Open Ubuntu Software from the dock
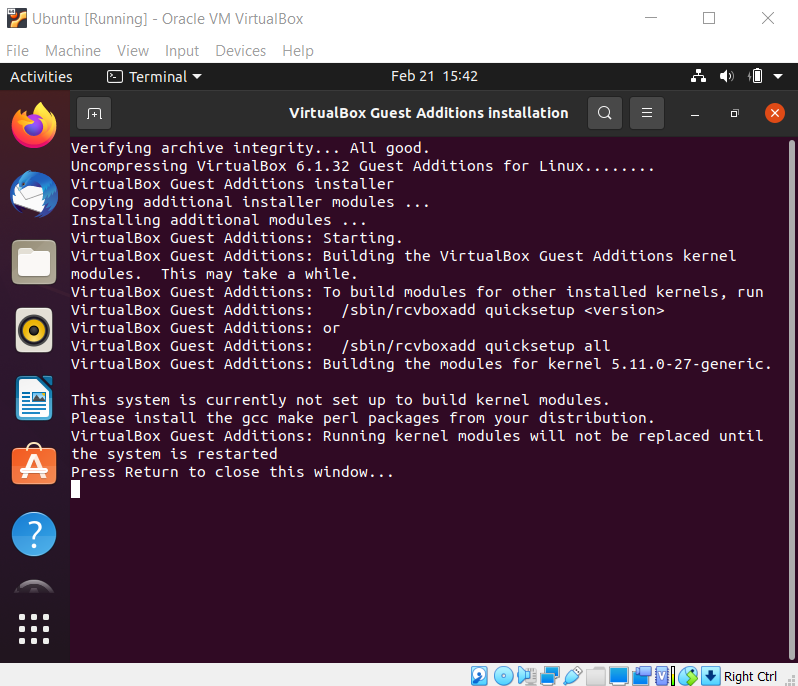This screenshot has width=798, height=686. click(x=34, y=464)
